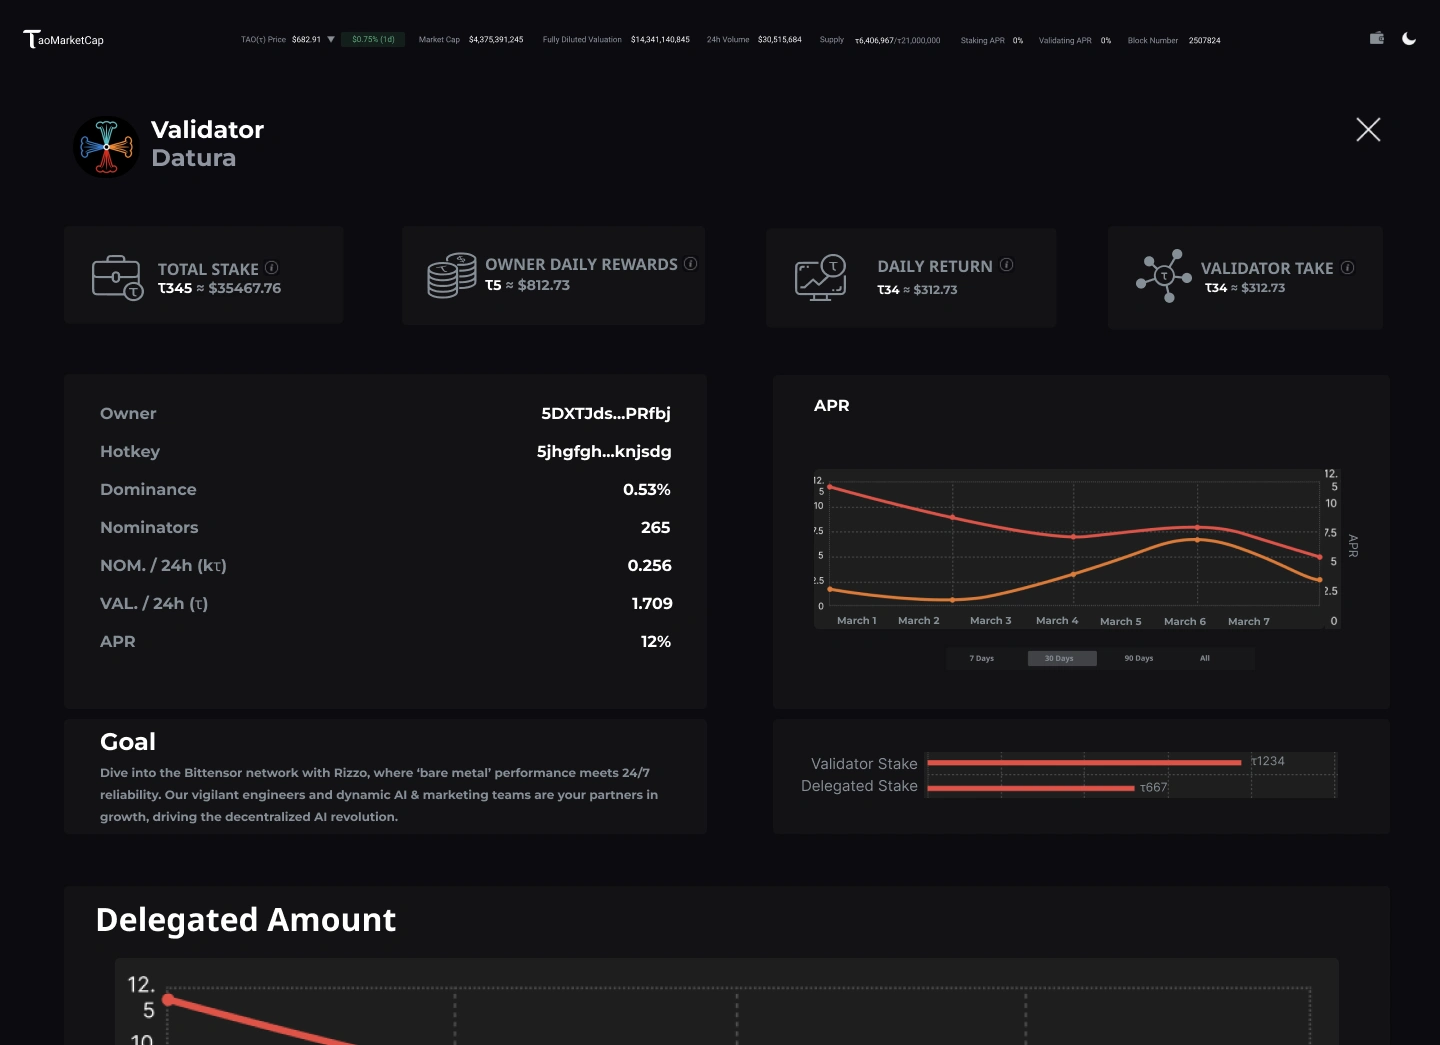This screenshot has width=1440, height=1045.
Task: Click the hotkey address 5jhgfgh...knjsdg
Action: tap(604, 451)
